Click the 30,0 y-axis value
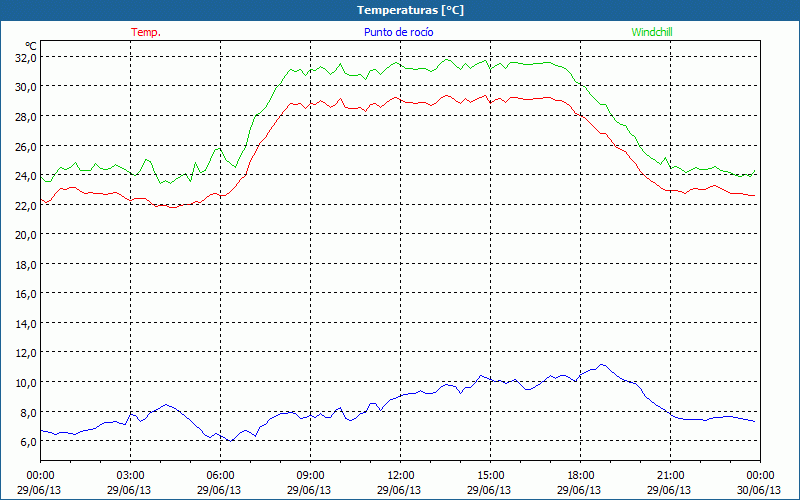 click(x=26, y=87)
